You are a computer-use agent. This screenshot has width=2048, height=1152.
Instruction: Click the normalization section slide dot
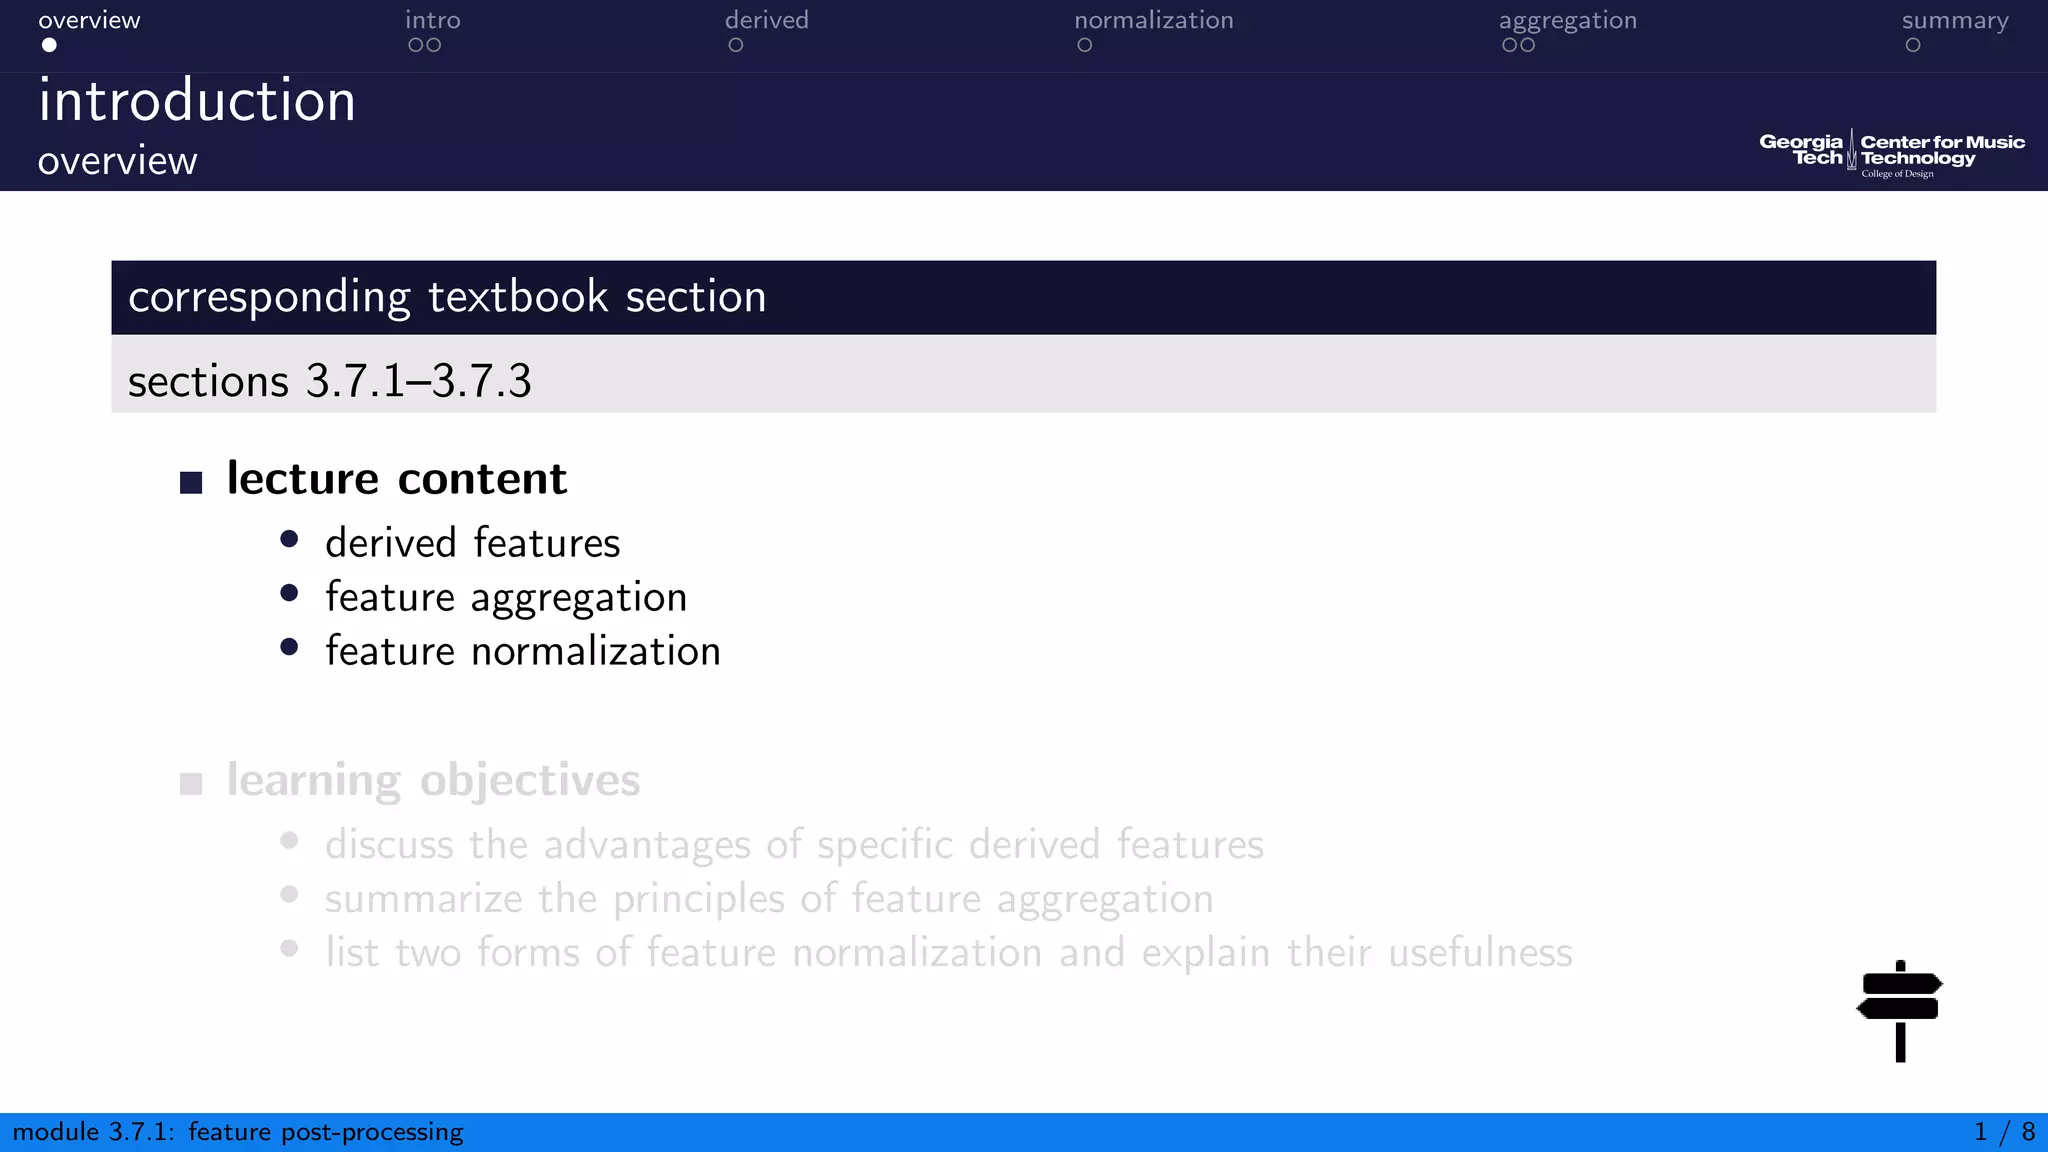pos(1085,45)
